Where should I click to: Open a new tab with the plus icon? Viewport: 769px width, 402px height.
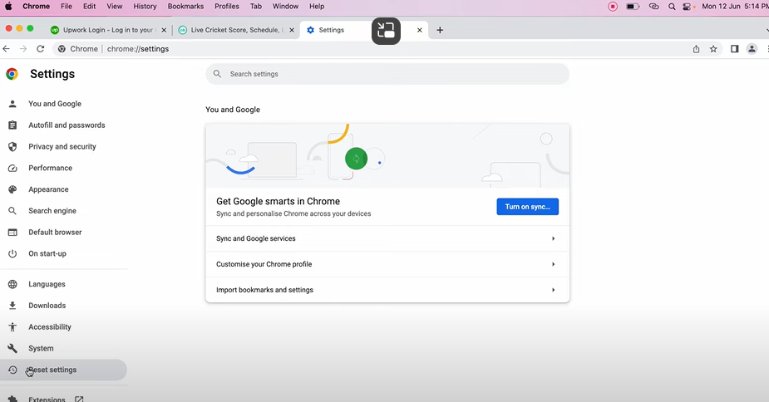[440, 30]
